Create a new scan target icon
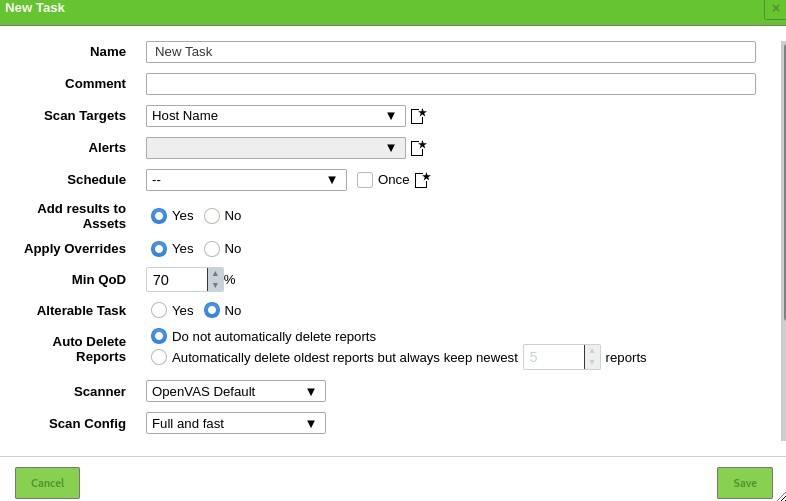Screen dimensions: 786x501 click(419, 116)
